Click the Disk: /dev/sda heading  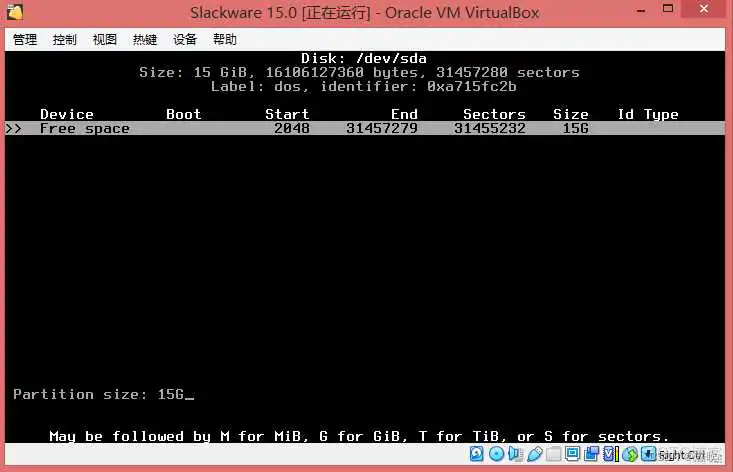(x=364, y=58)
